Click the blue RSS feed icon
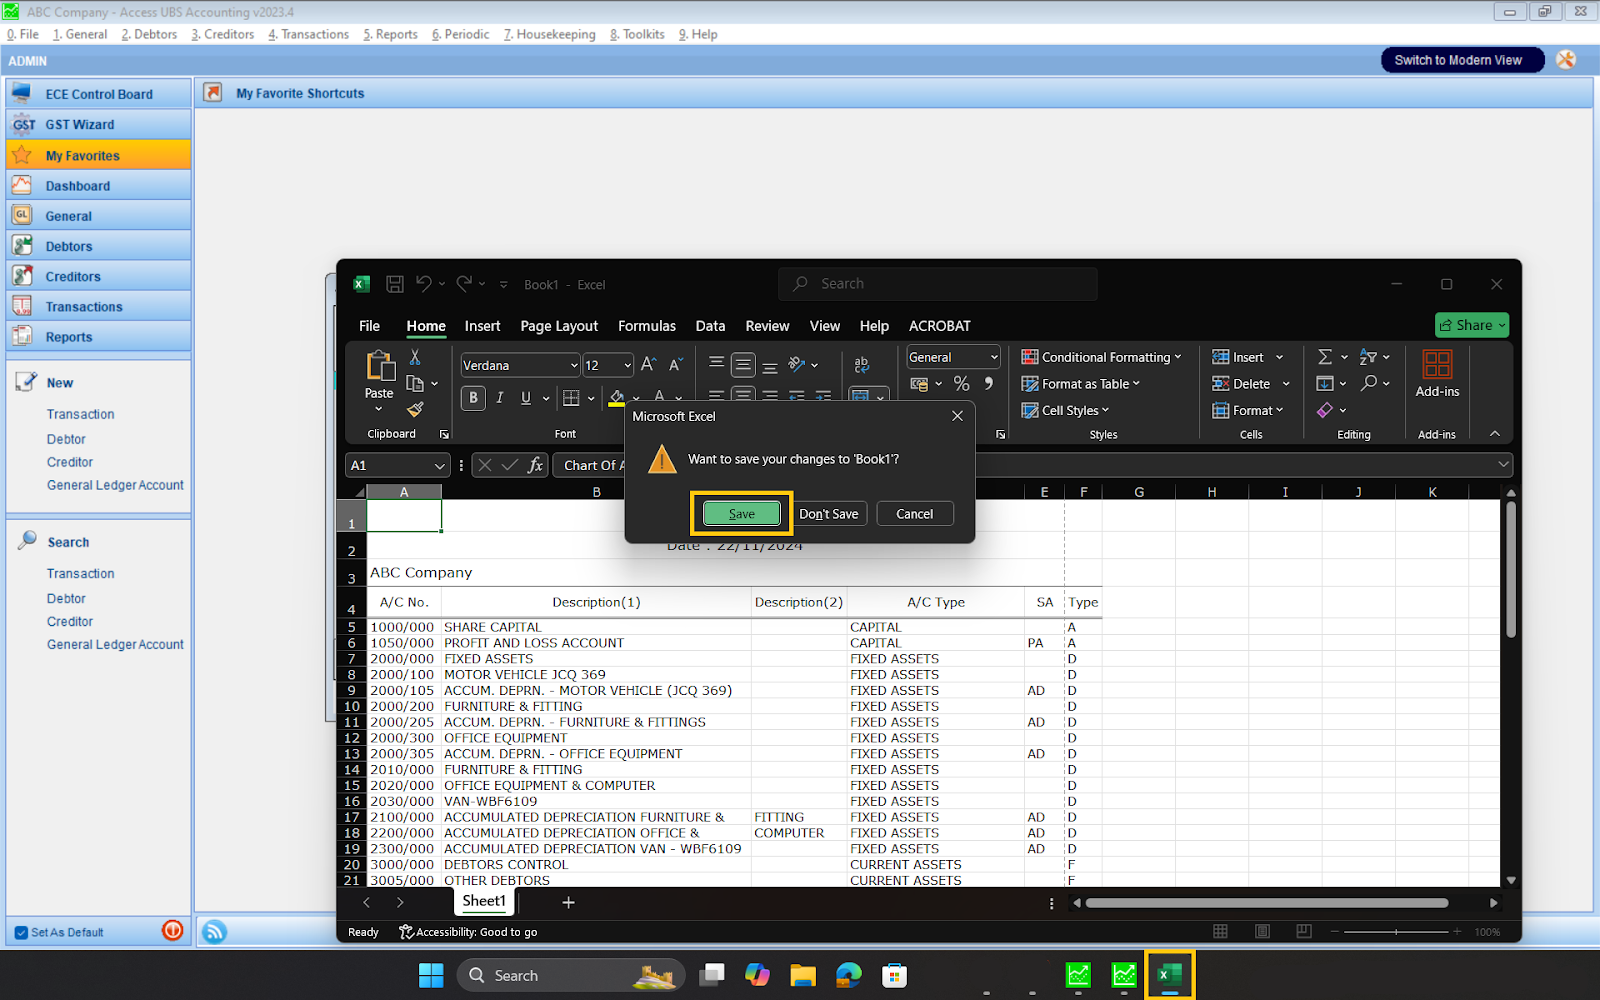The height and width of the screenshot is (1000, 1600). (214, 932)
